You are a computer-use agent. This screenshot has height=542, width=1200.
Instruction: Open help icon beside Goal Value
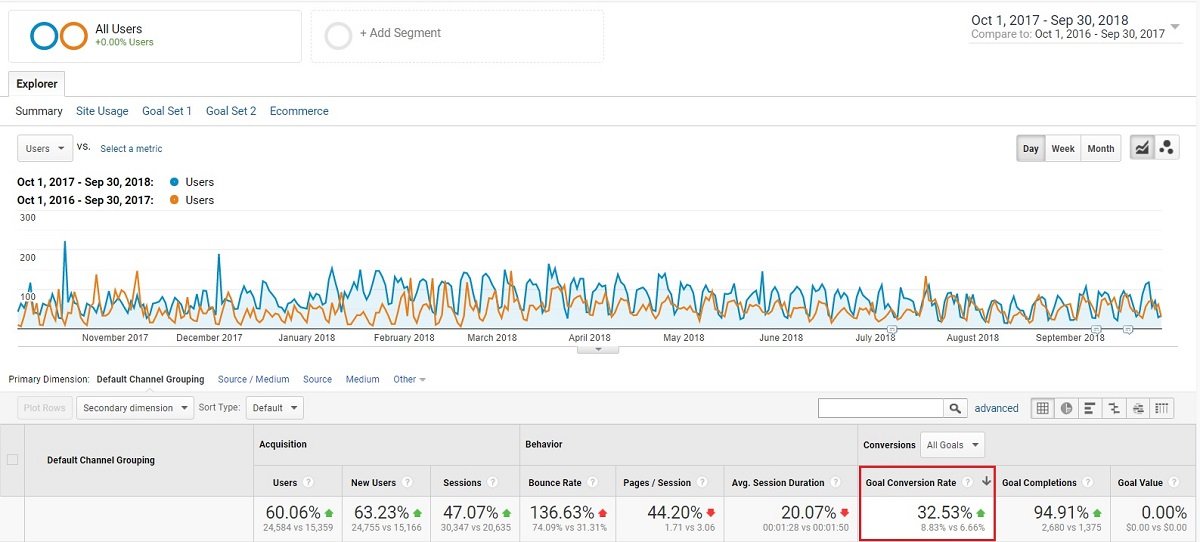[1174, 483]
